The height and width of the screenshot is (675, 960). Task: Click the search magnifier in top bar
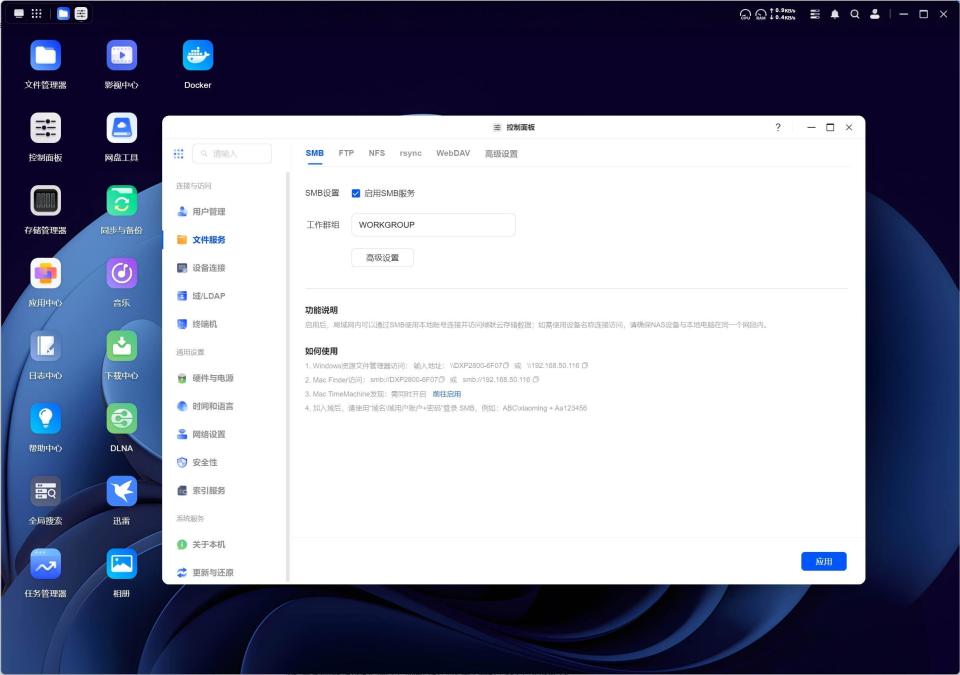coord(855,14)
